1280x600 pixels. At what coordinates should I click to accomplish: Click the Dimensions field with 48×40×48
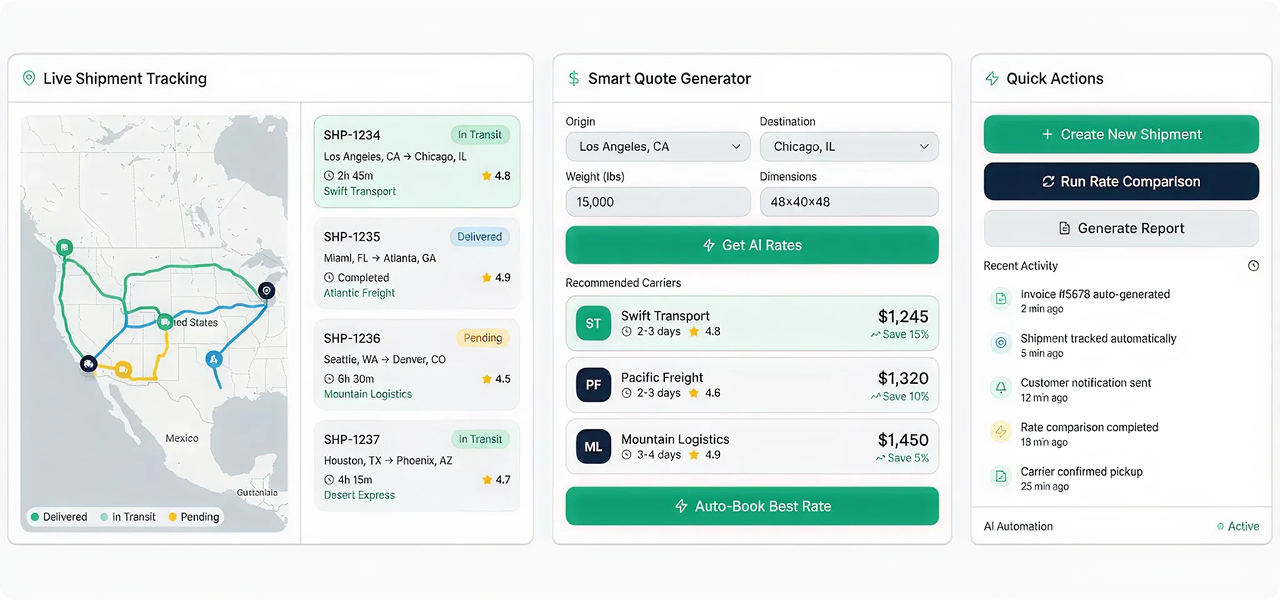(x=849, y=201)
